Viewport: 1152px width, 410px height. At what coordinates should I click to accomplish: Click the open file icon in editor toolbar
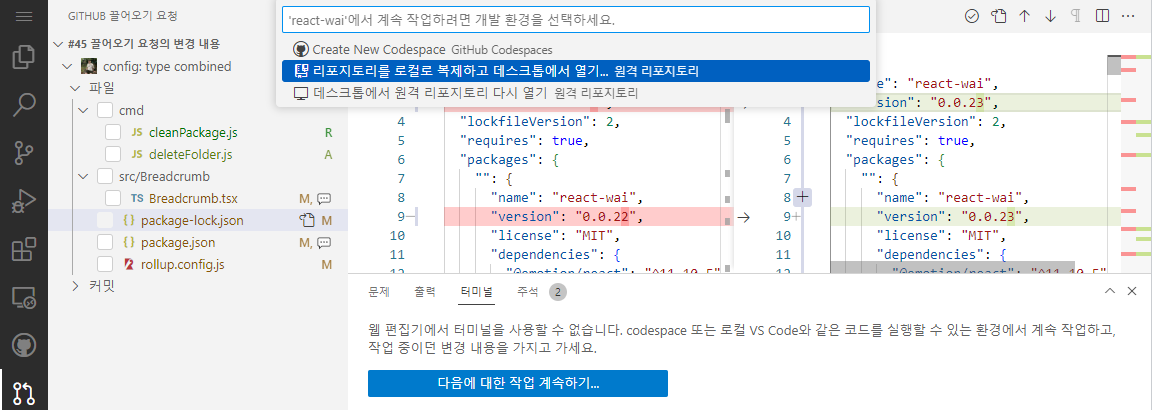(998, 16)
